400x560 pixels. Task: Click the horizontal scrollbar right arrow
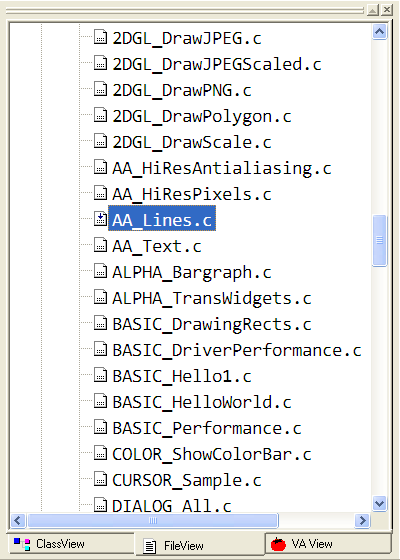pyautogui.click(x=362, y=520)
